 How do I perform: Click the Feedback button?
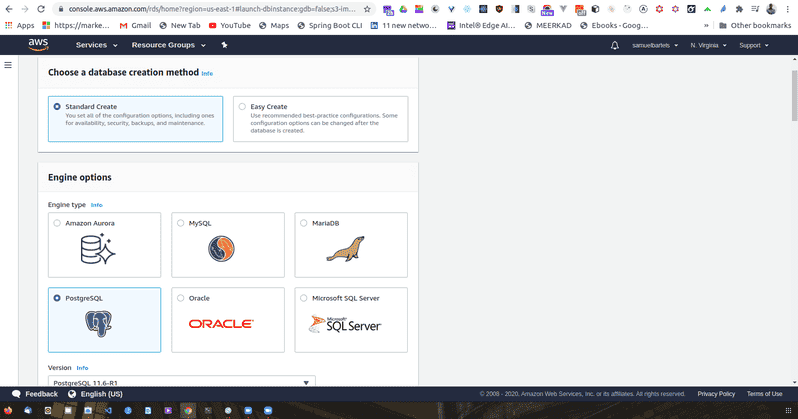[x=35, y=394]
